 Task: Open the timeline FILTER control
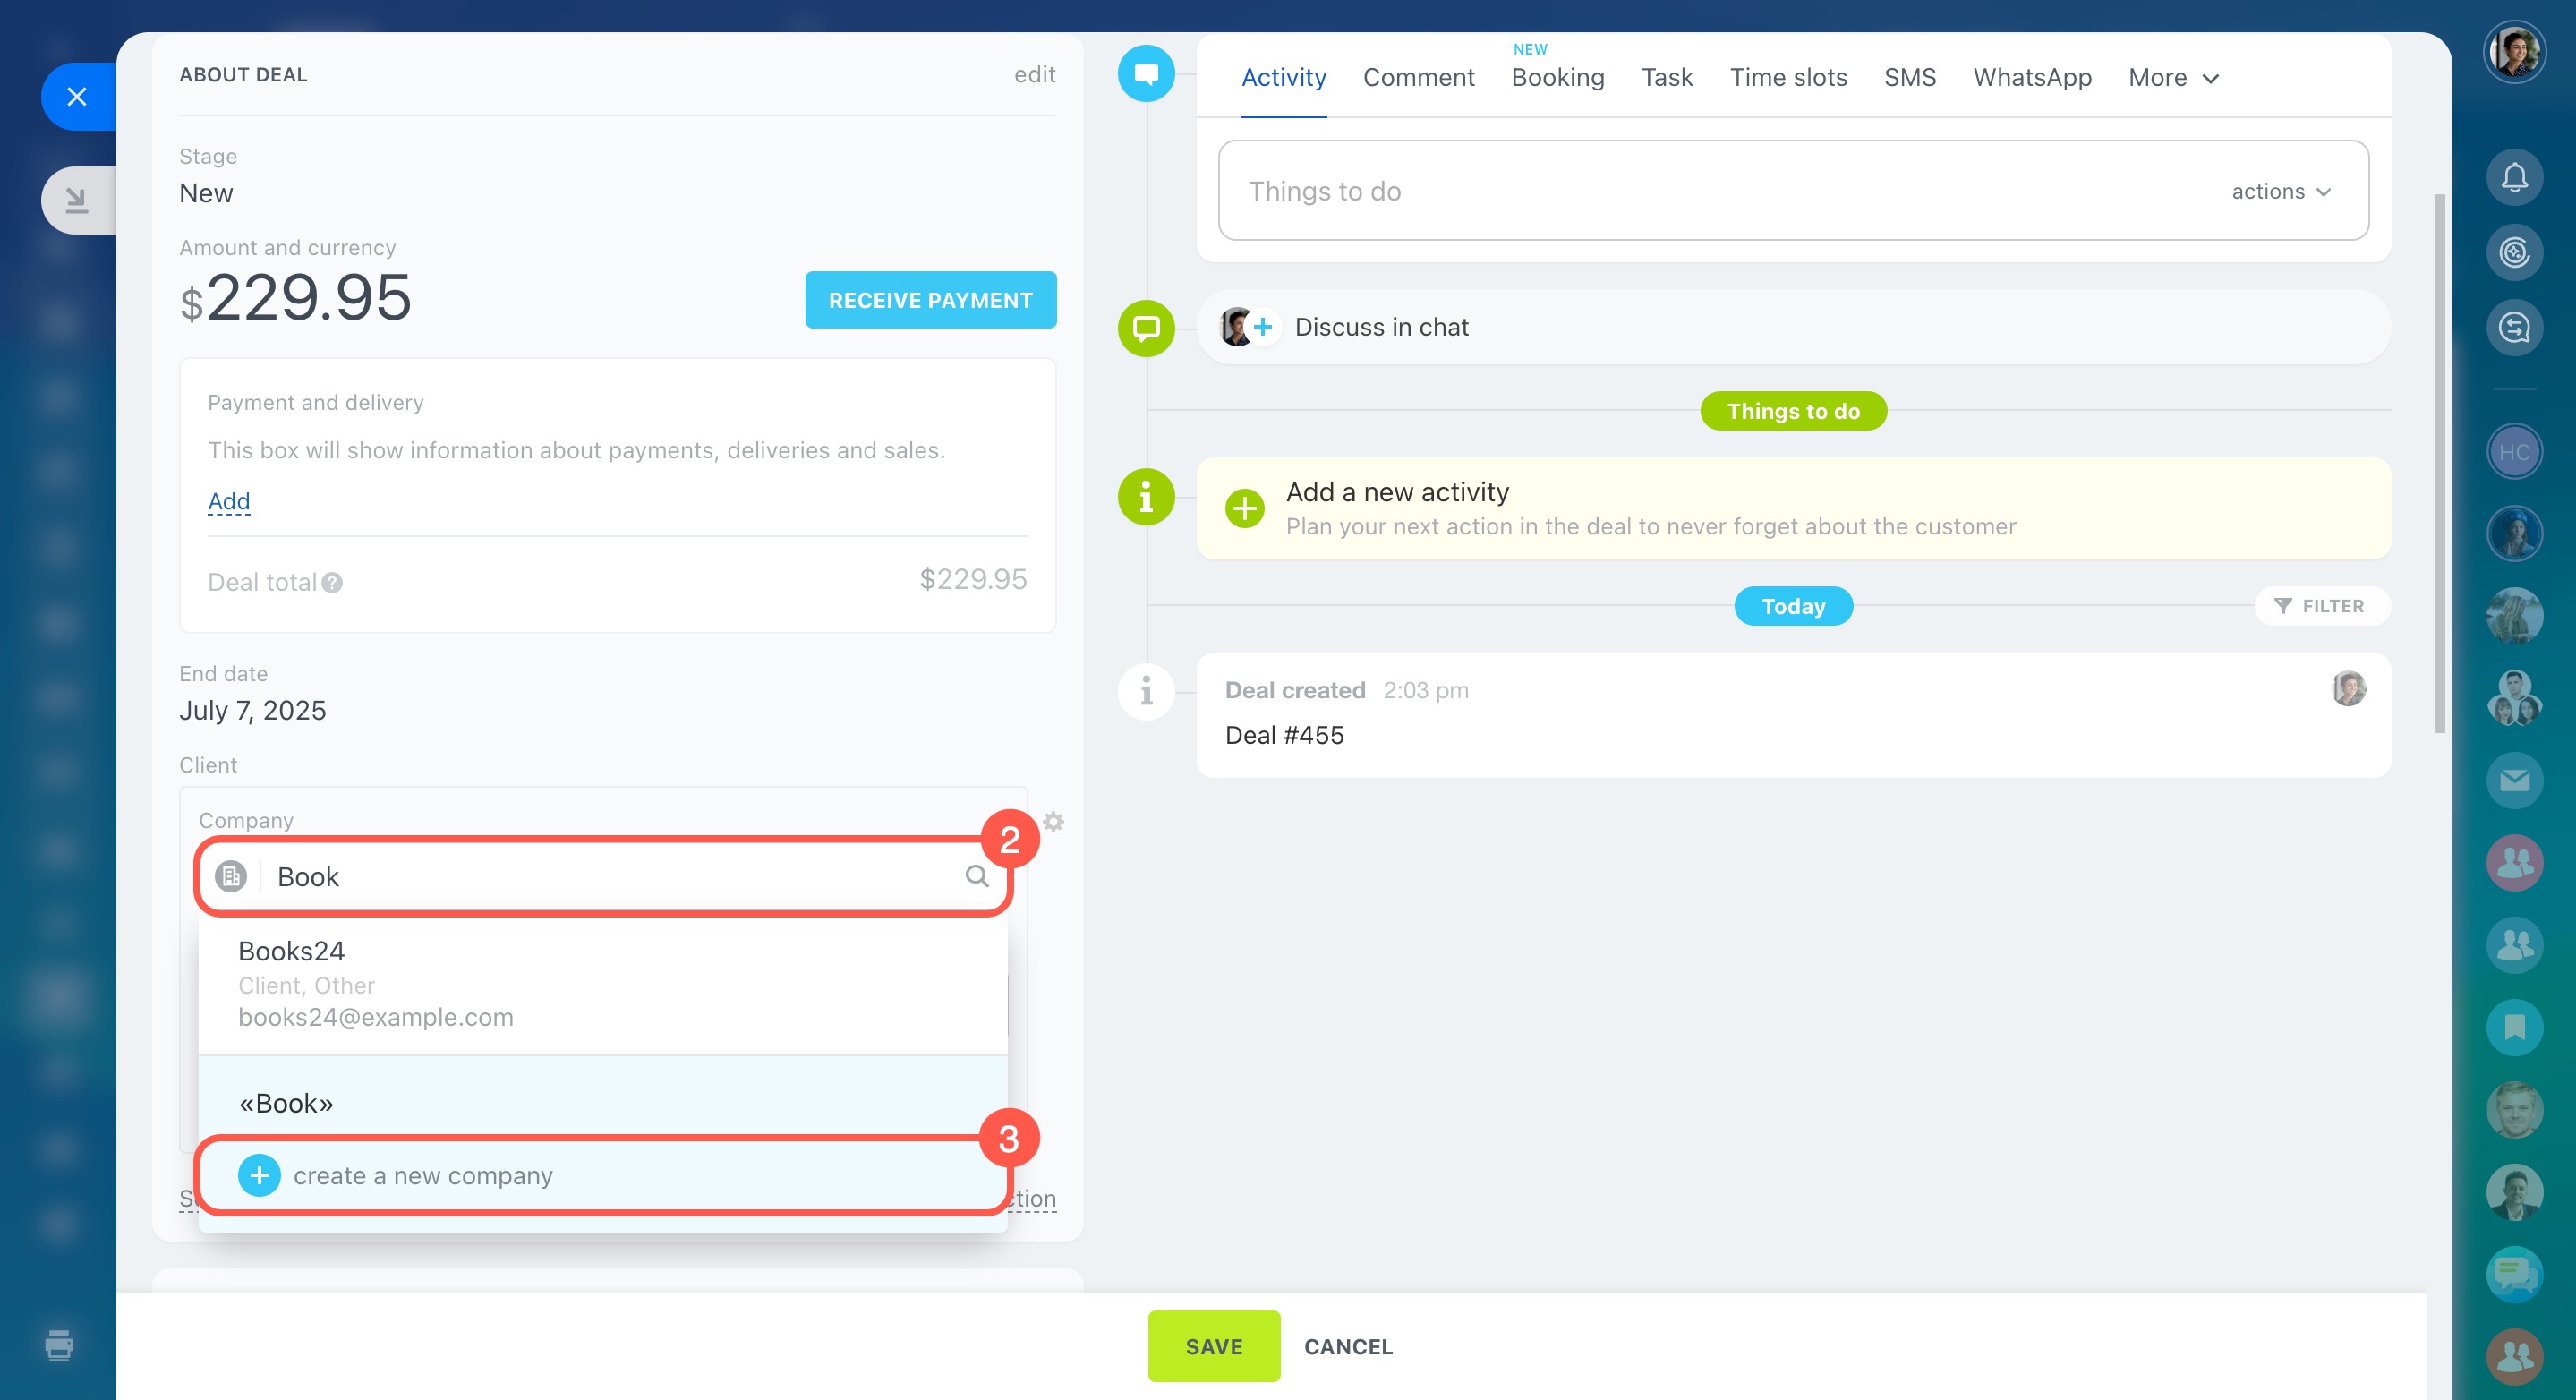pyautogui.click(x=2320, y=606)
